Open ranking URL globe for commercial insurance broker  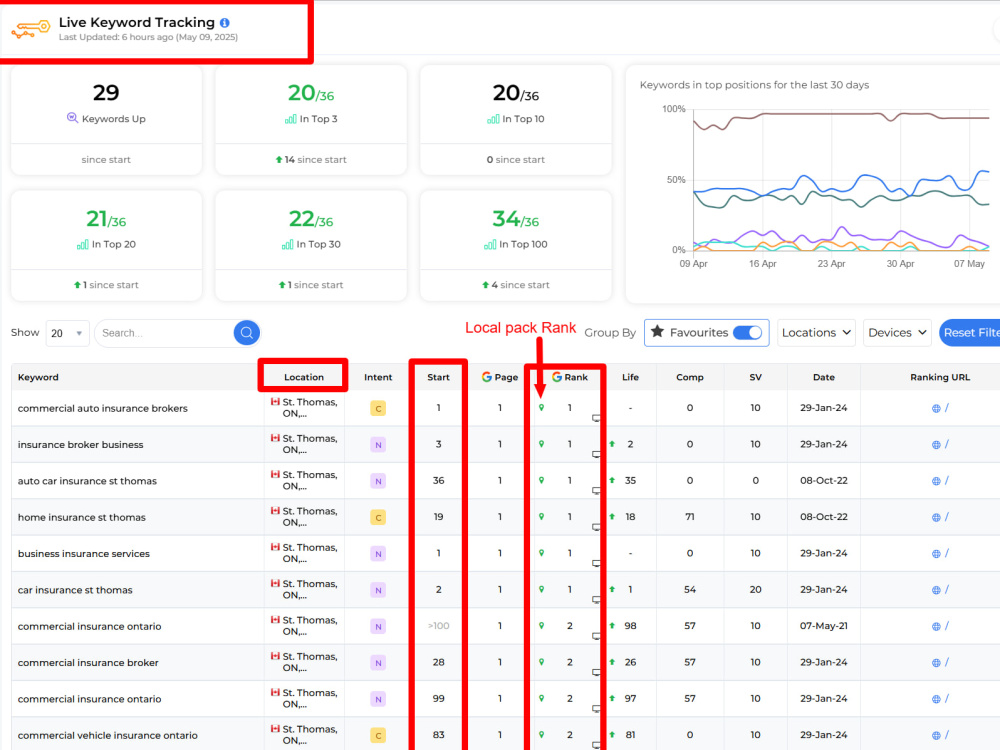click(936, 663)
